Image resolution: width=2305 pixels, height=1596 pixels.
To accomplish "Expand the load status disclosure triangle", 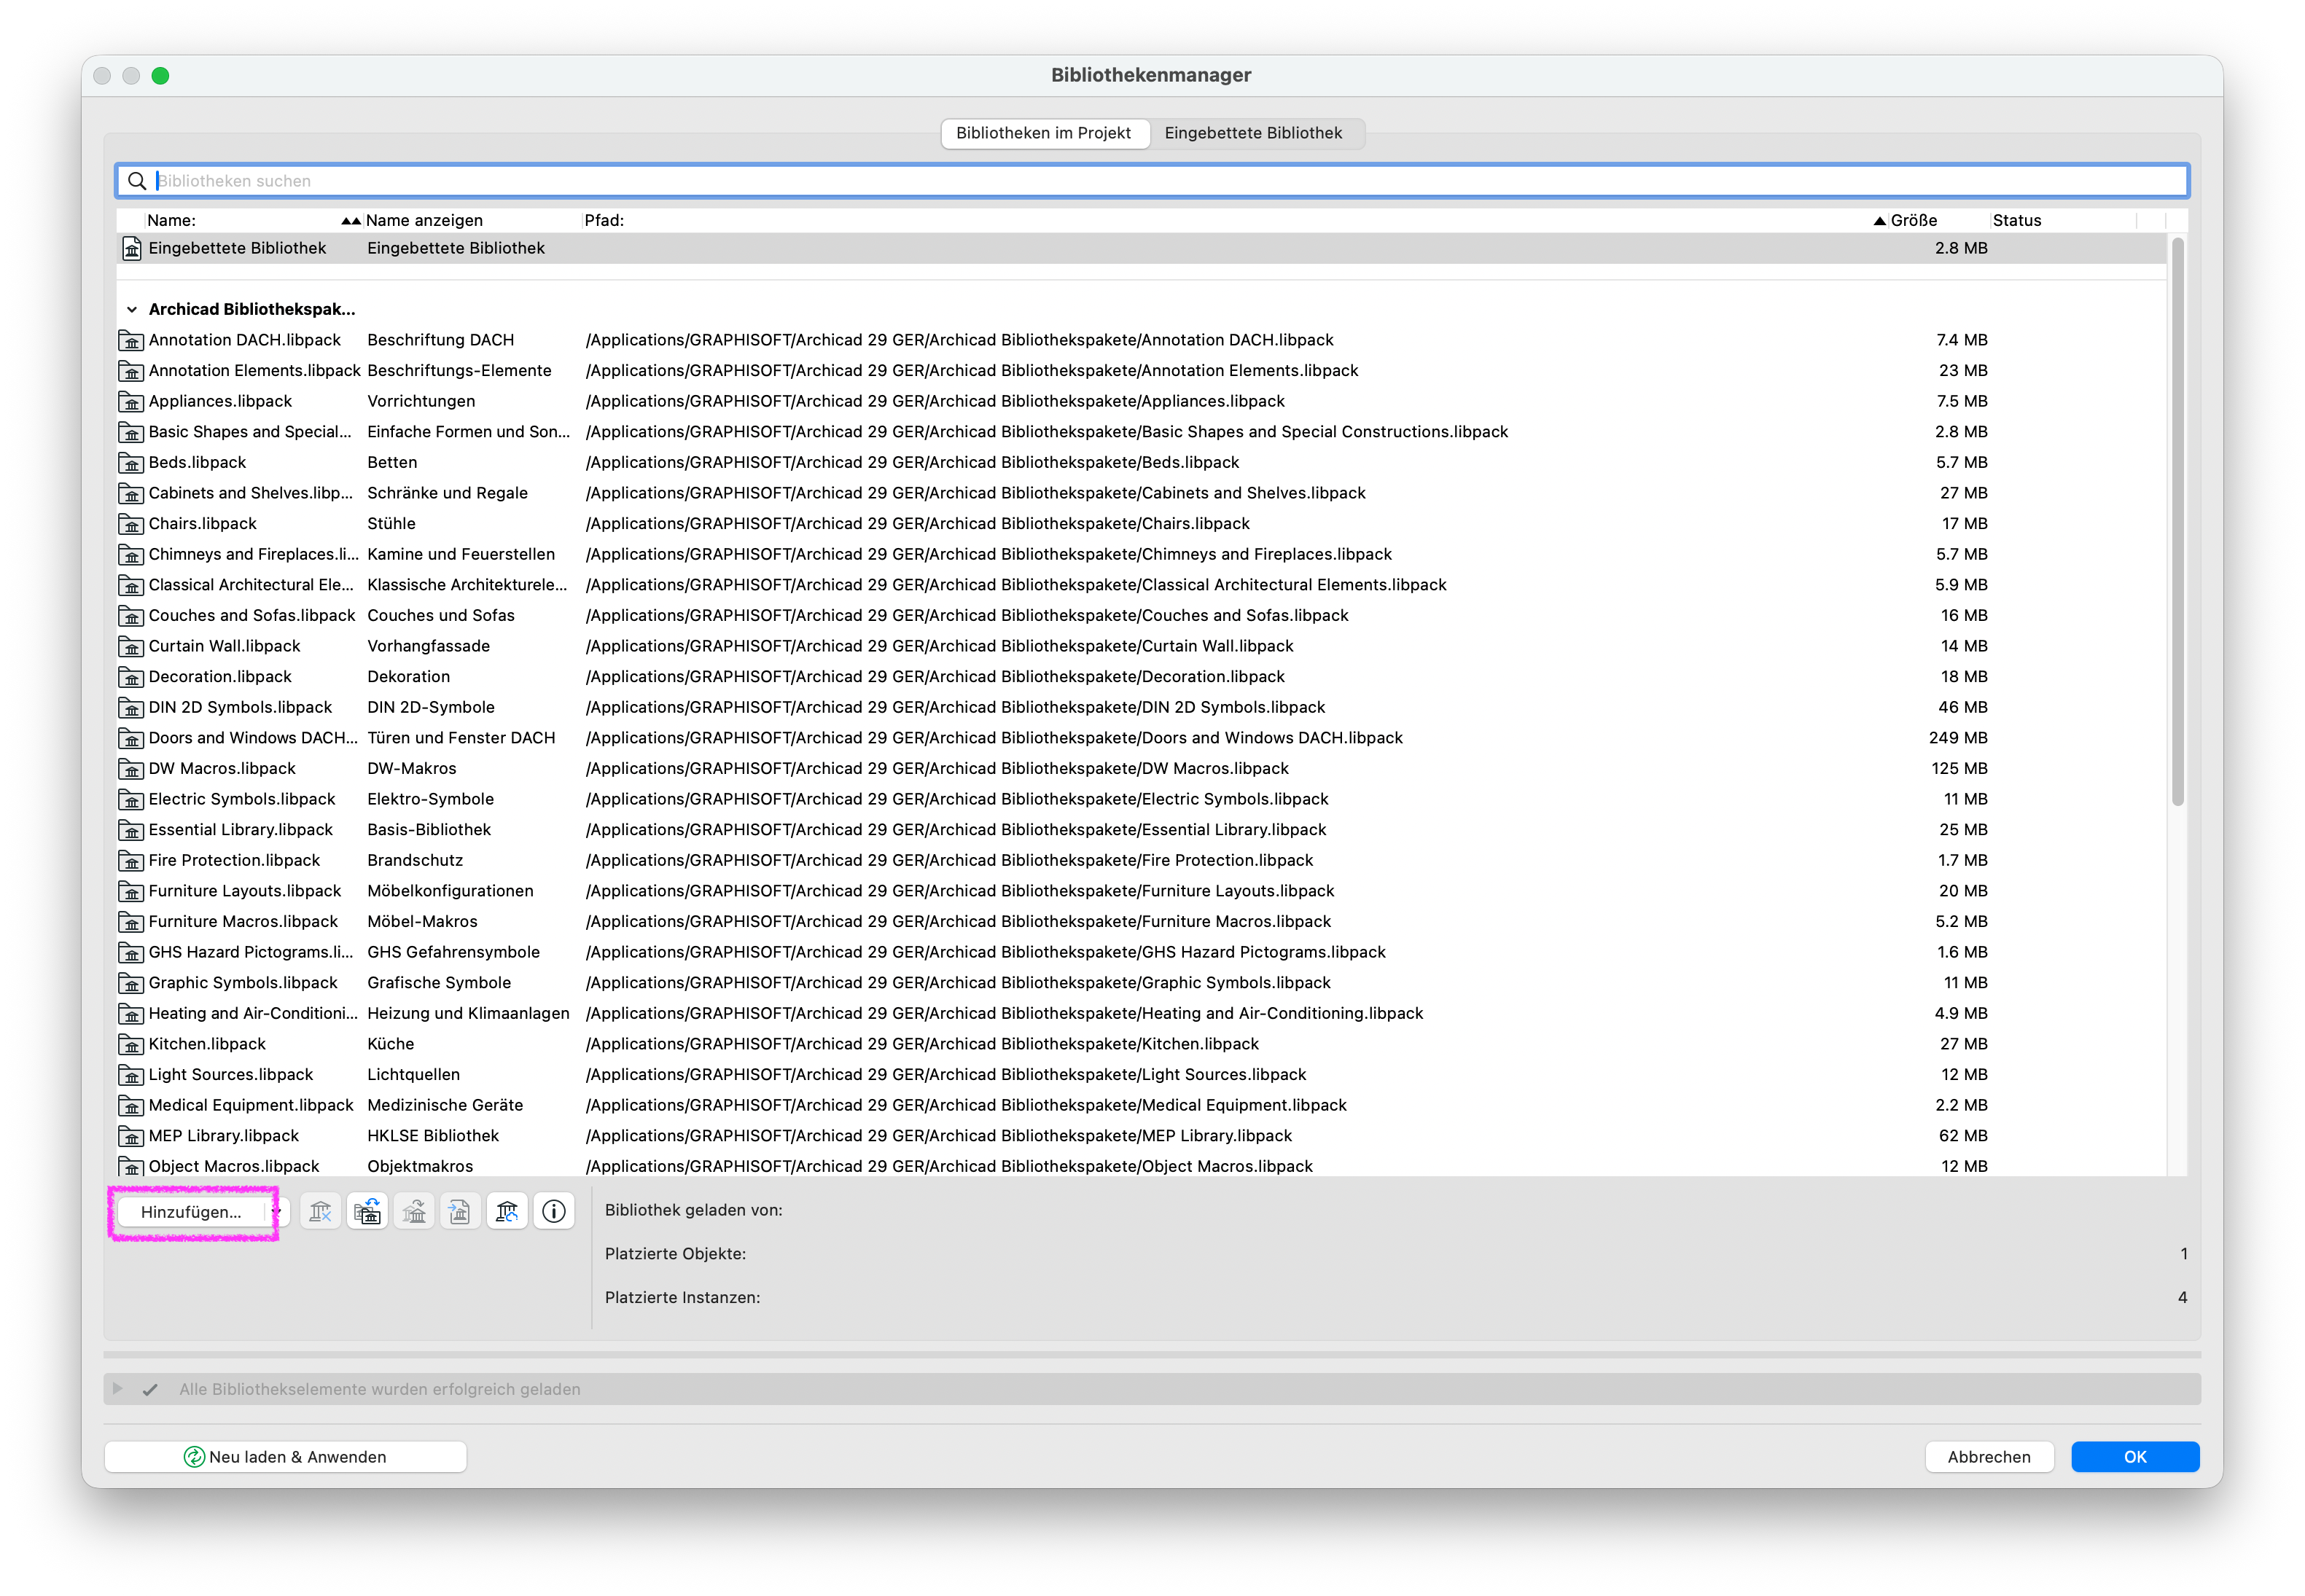I will coord(117,1389).
